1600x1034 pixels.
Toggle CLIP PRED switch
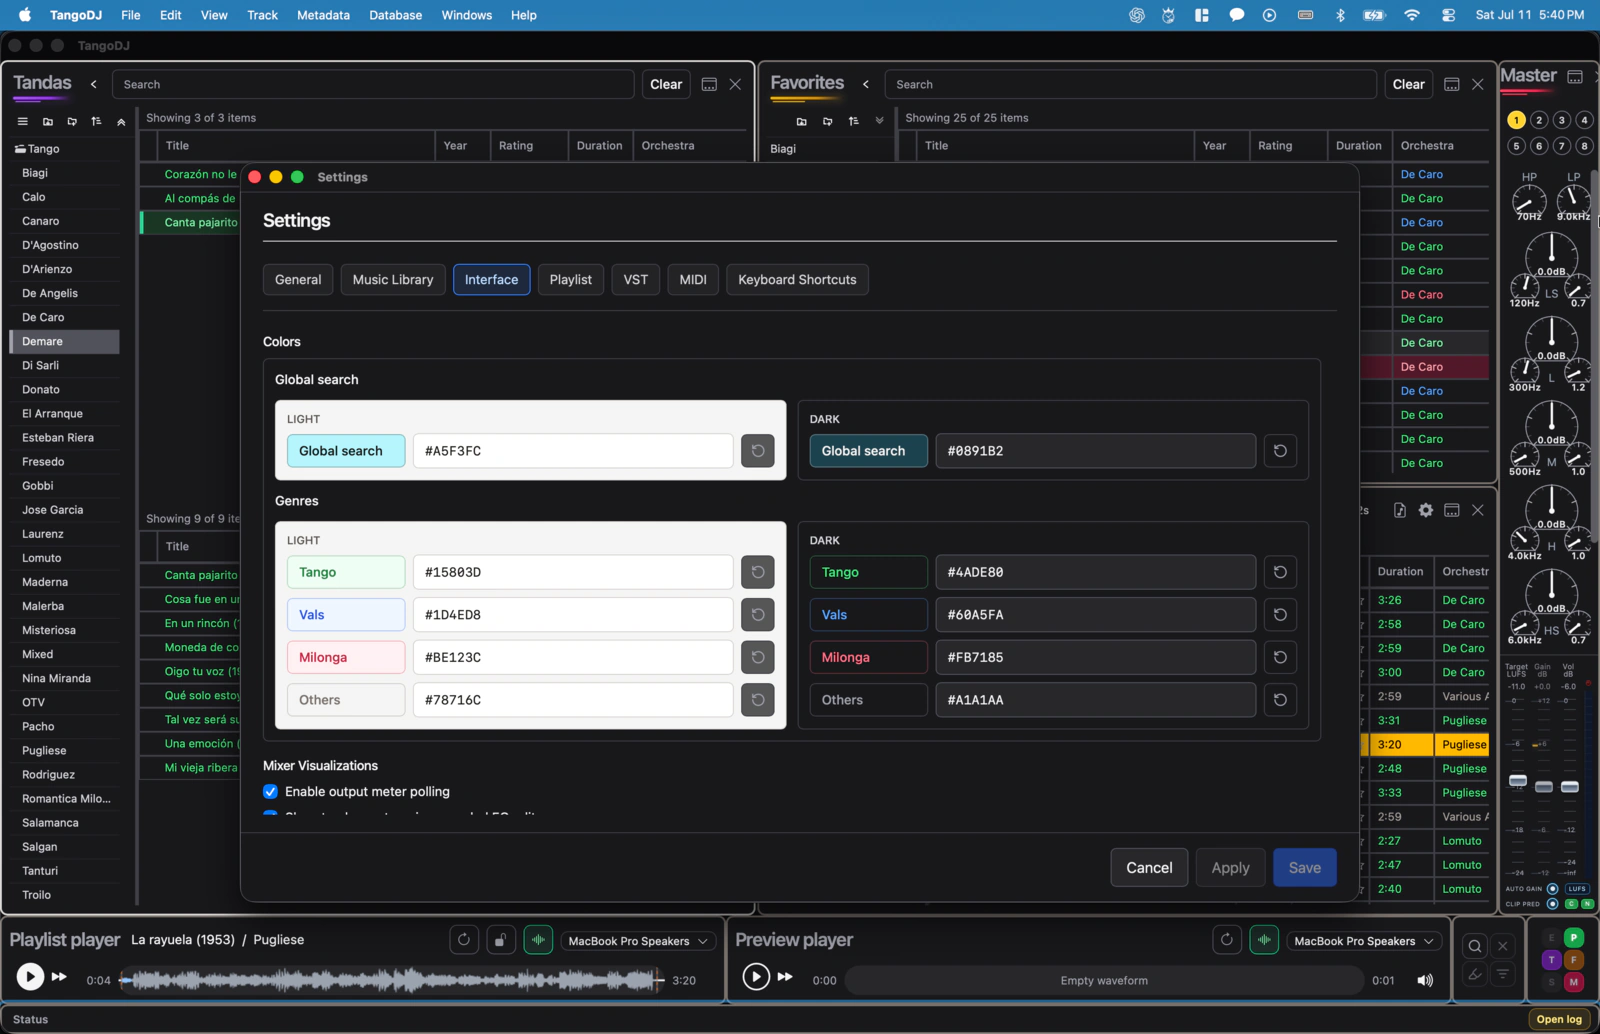click(1553, 904)
